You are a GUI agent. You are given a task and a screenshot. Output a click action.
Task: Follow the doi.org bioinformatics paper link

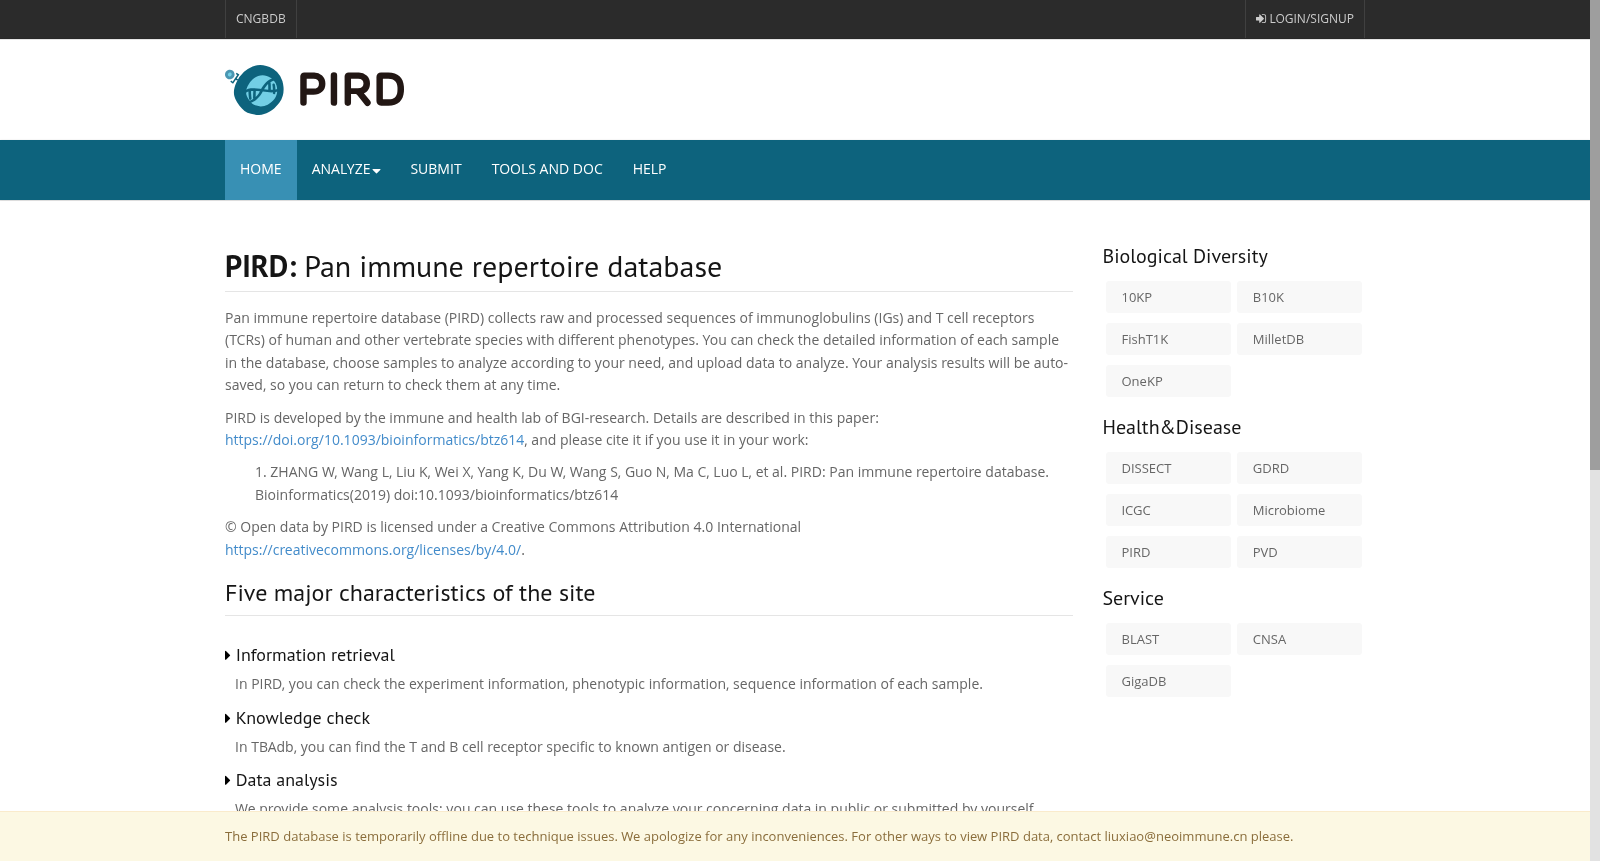[x=374, y=440]
